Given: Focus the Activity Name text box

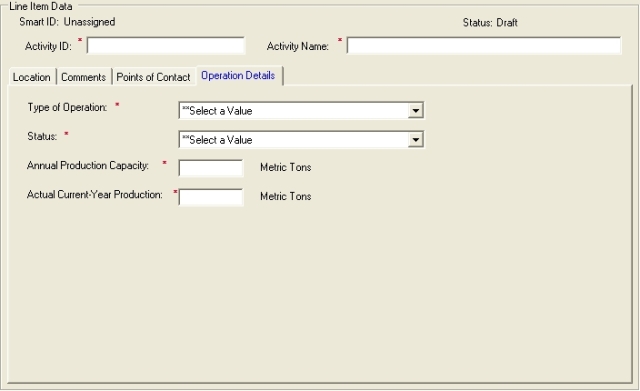Looking at the screenshot, I should pyautogui.click(x=484, y=46).
